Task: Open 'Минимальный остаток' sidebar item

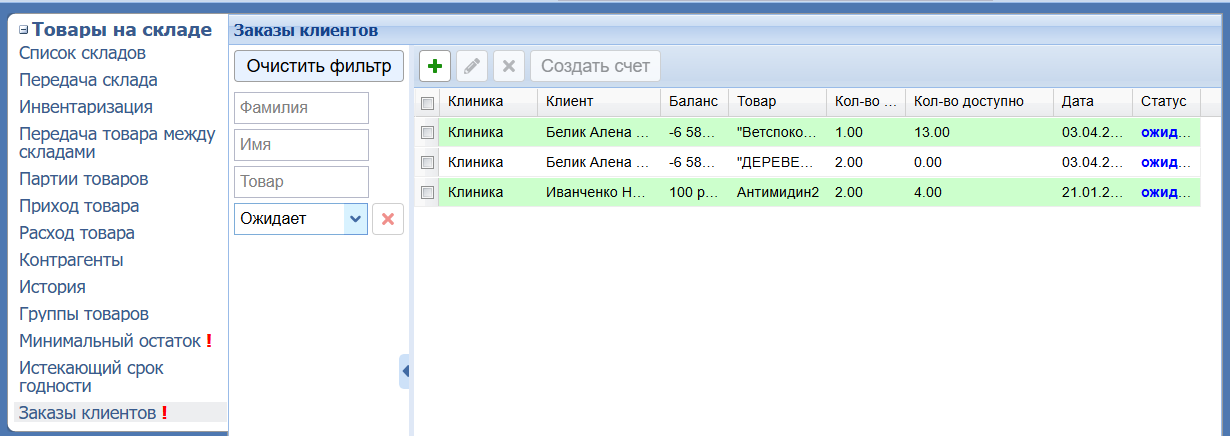Action: [110, 341]
